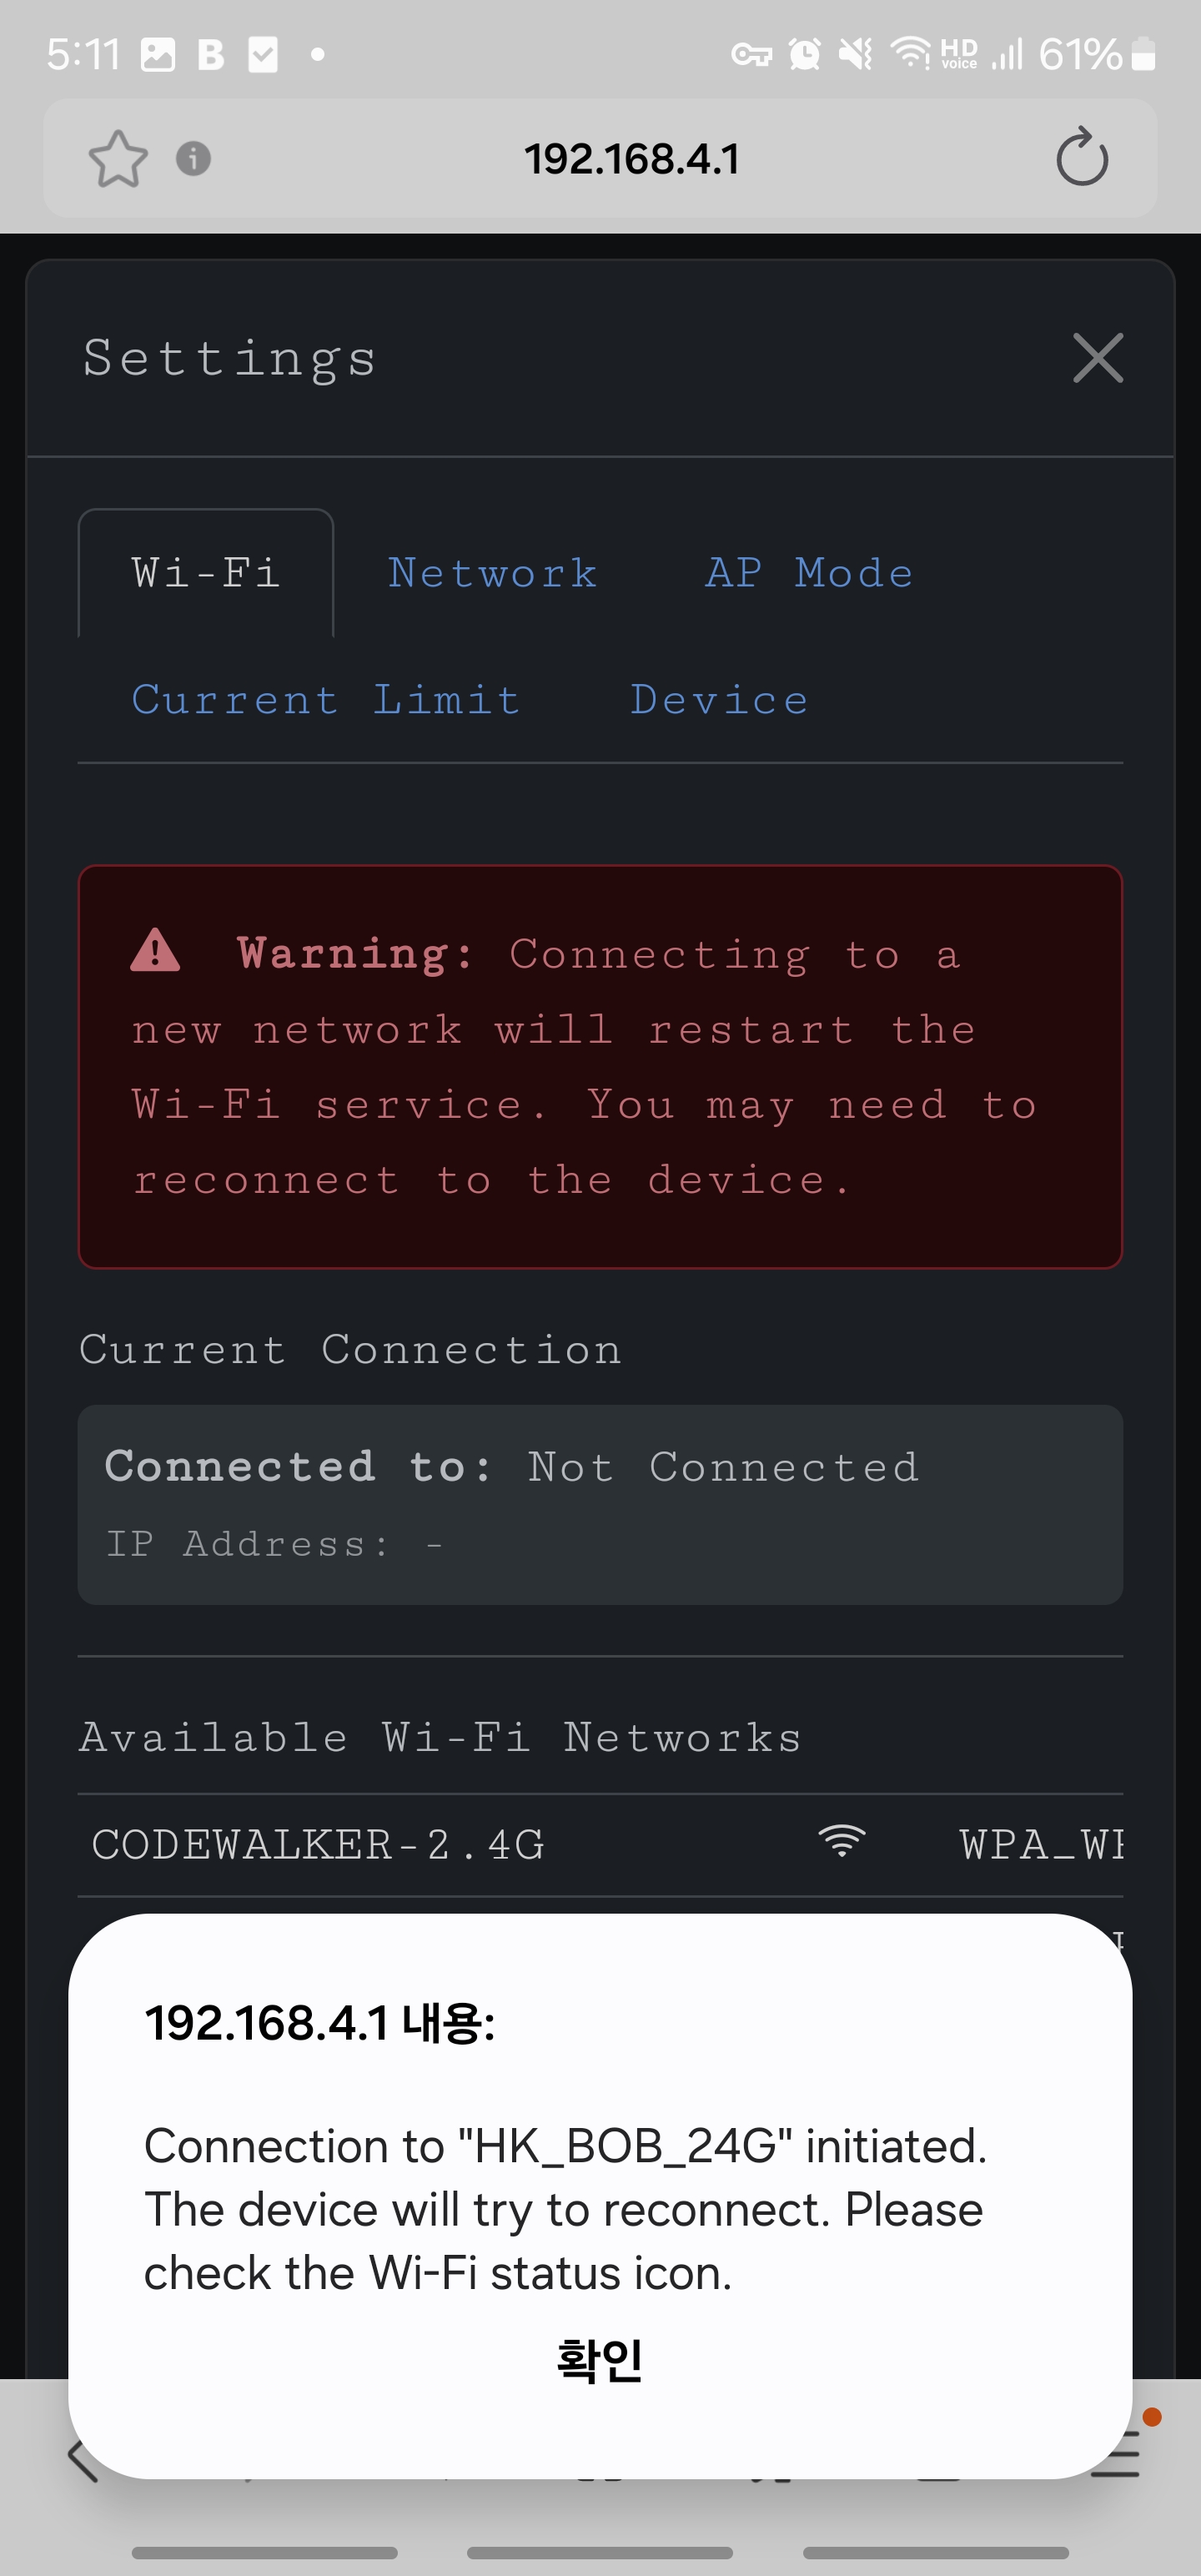The image size is (1201, 2576).
Task: Switch to AP Mode tab
Action: 808,573
